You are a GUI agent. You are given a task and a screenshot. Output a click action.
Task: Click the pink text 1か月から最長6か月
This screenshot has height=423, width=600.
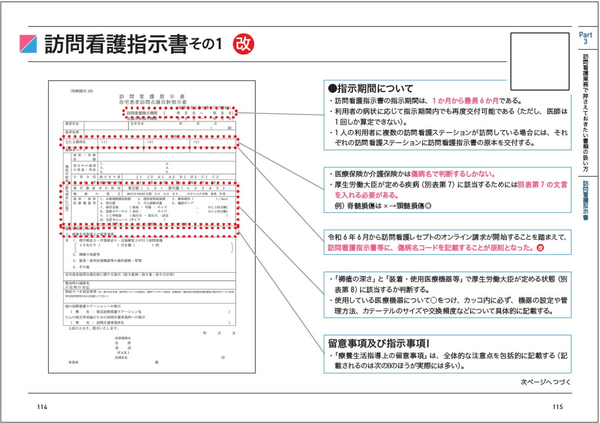[465, 101]
